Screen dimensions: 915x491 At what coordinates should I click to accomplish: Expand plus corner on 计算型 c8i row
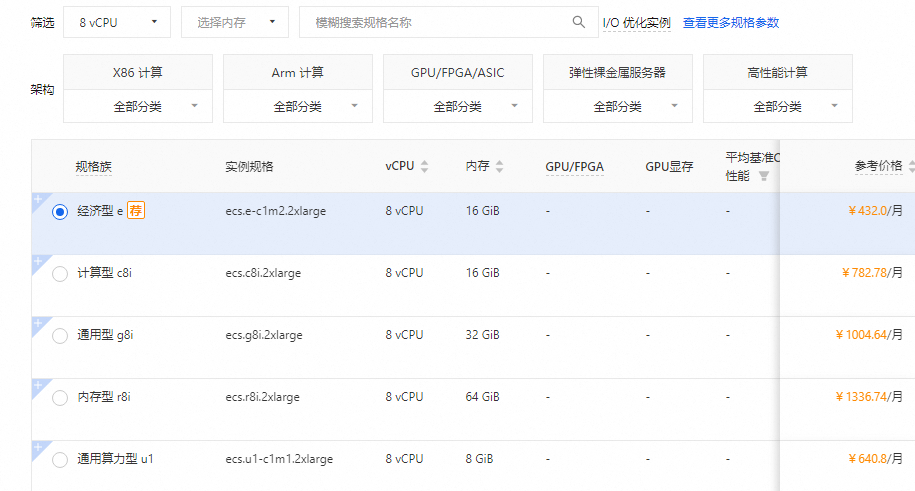pyautogui.click(x=38, y=262)
